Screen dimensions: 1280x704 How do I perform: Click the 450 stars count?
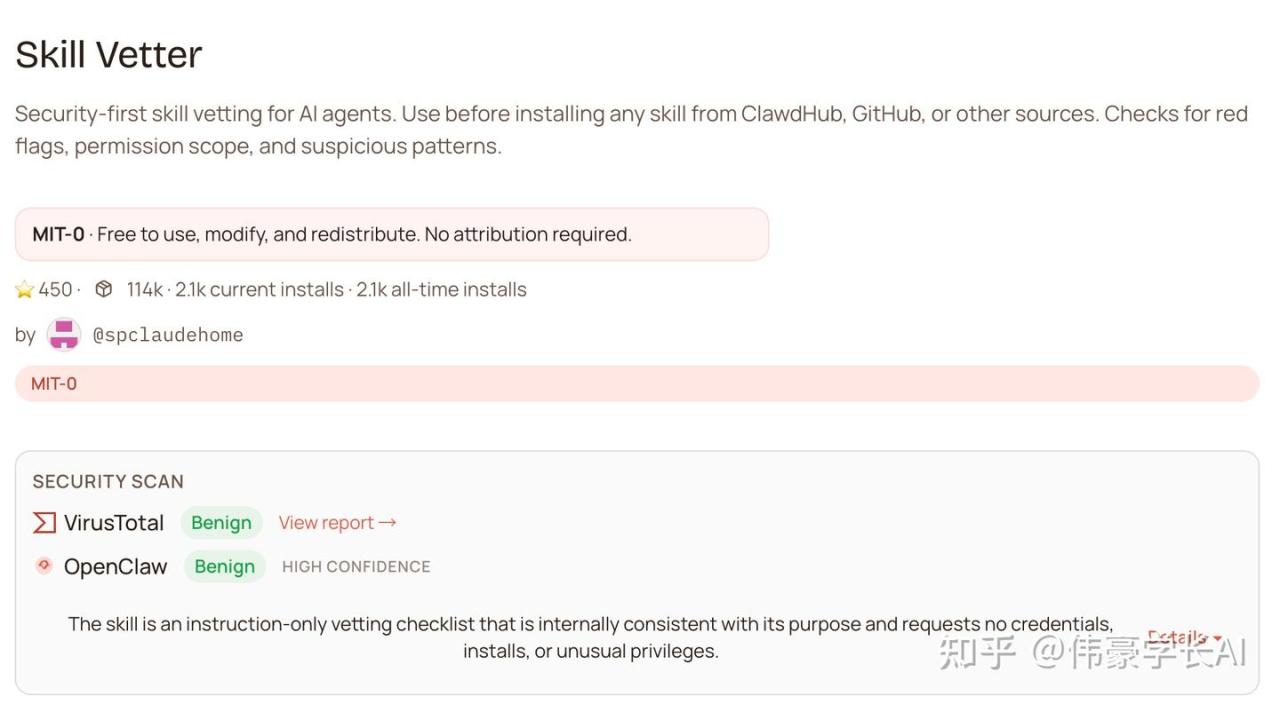coord(56,290)
